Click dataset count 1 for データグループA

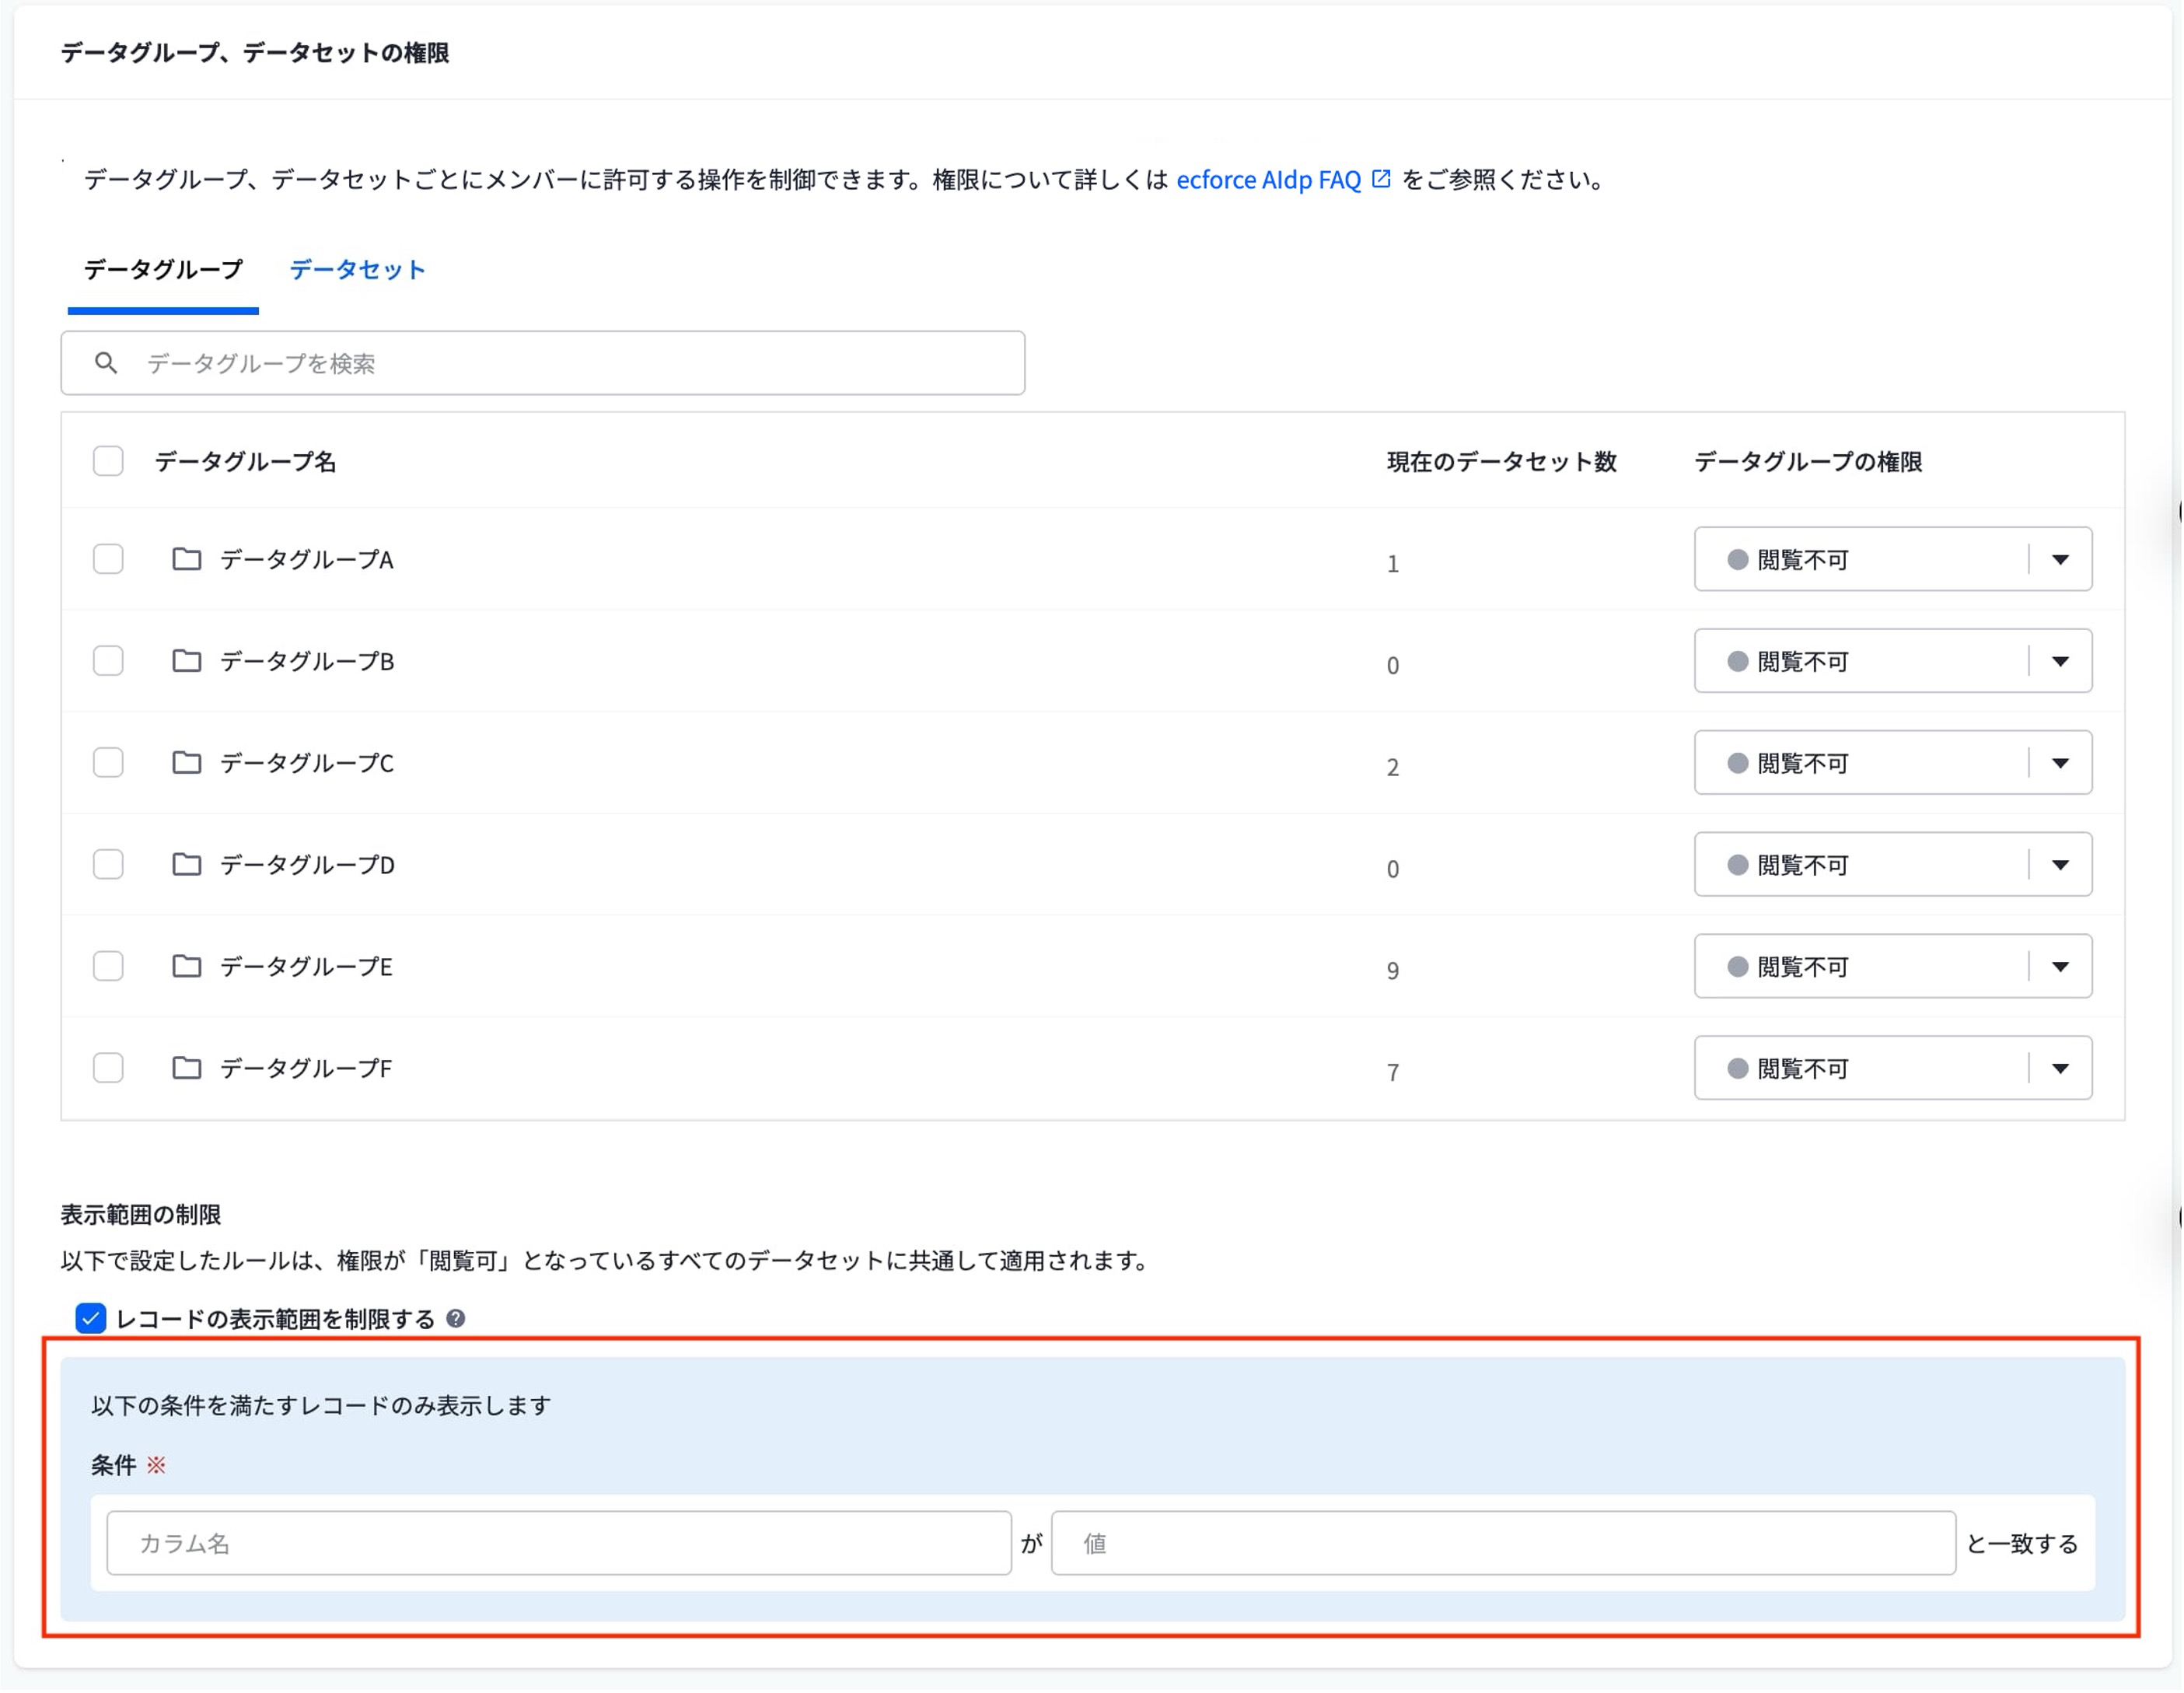point(1392,563)
